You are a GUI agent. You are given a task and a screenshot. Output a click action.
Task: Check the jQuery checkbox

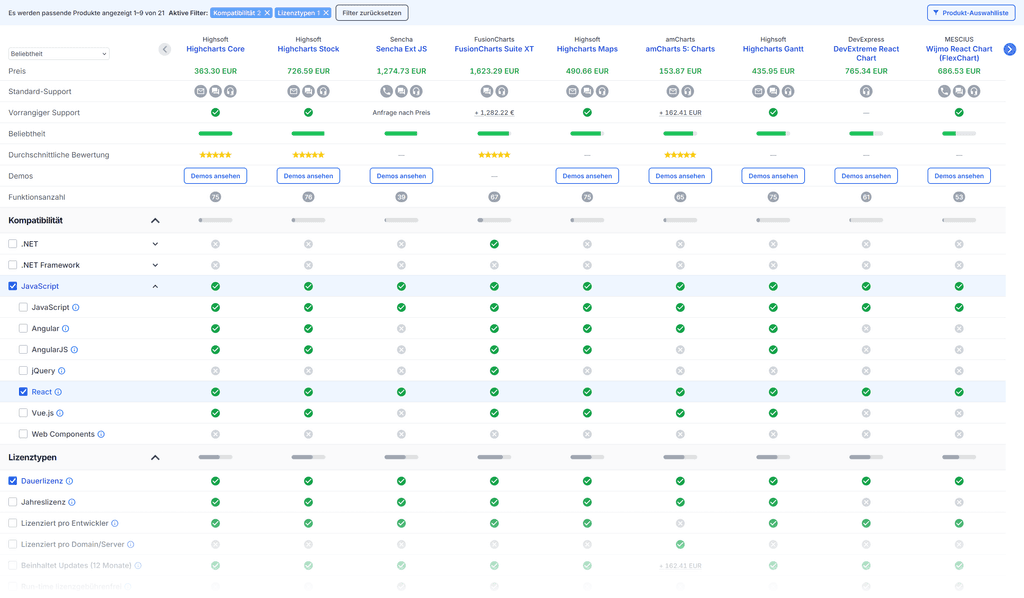point(24,371)
